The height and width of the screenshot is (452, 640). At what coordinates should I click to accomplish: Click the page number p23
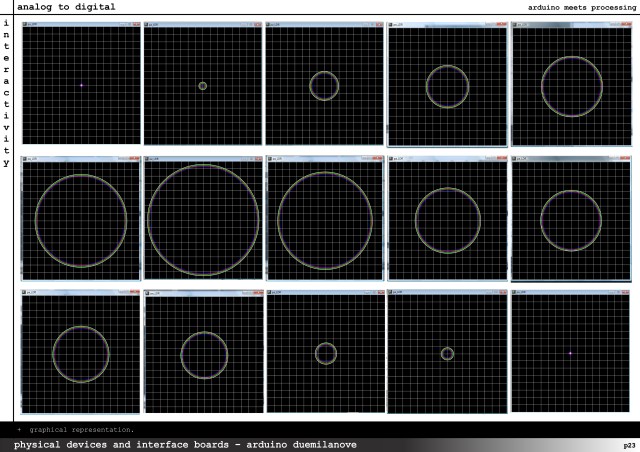point(628,443)
